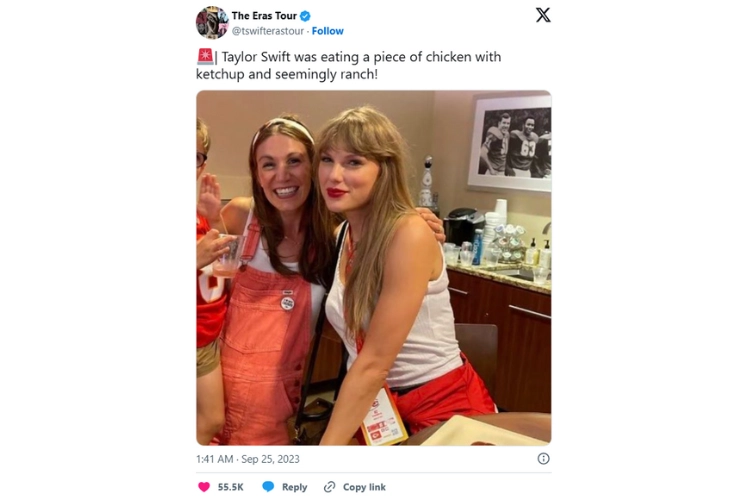This screenshot has height=500, width=750.
Task: Like the tweet with the heart icon
Action: pyautogui.click(x=204, y=487)
